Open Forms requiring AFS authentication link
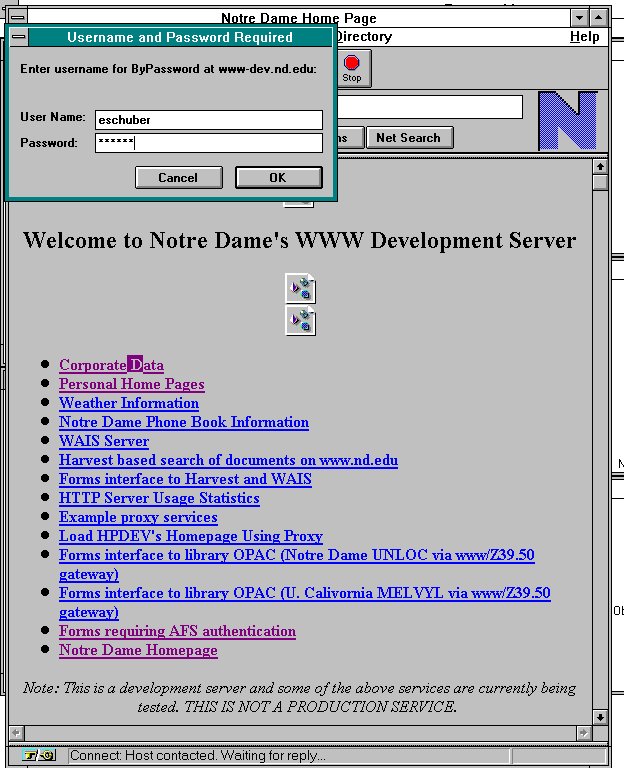The height and width of the screenshot is (768, 624). point(177,631)
